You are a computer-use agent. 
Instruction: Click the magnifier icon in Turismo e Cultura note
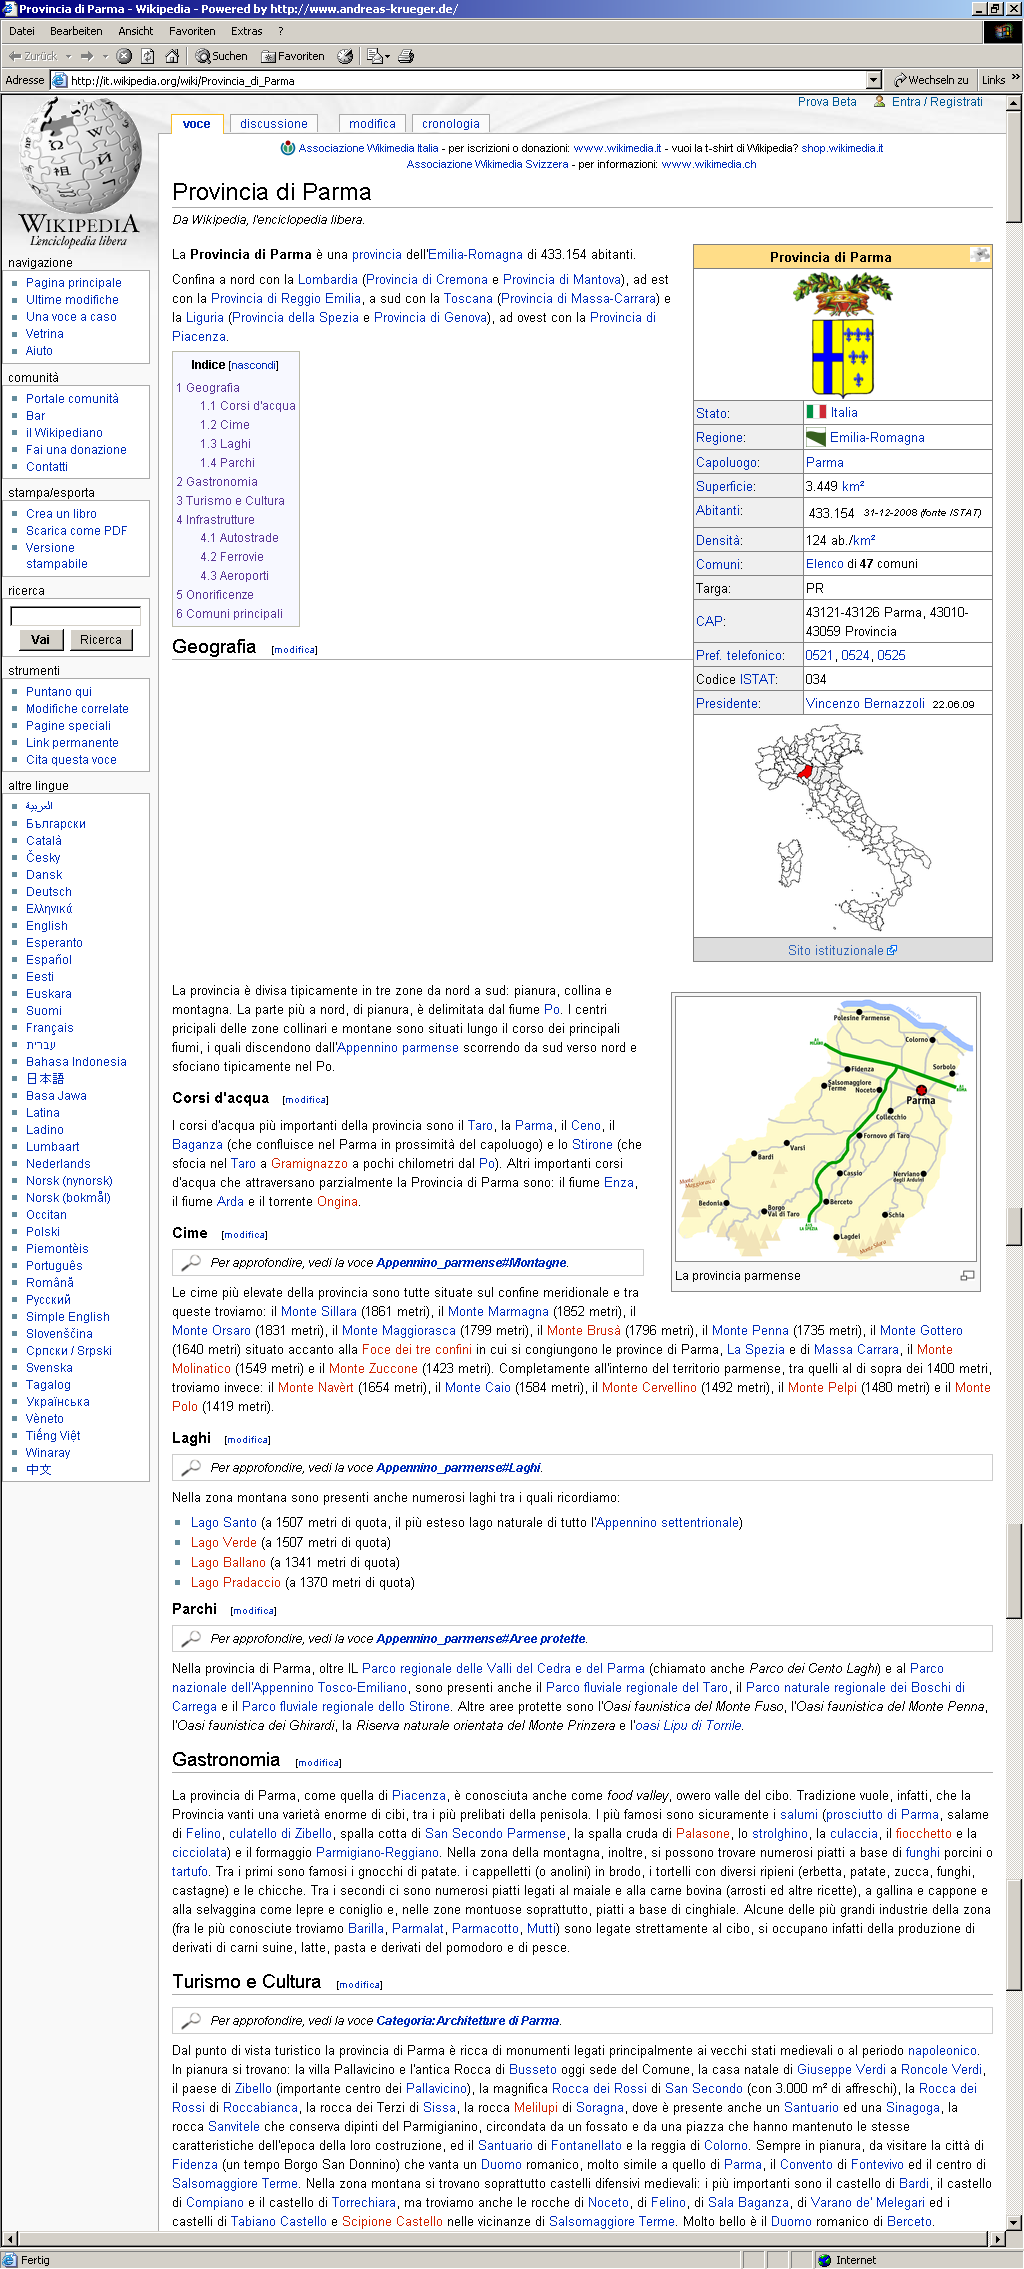[x=190, y=2021]
